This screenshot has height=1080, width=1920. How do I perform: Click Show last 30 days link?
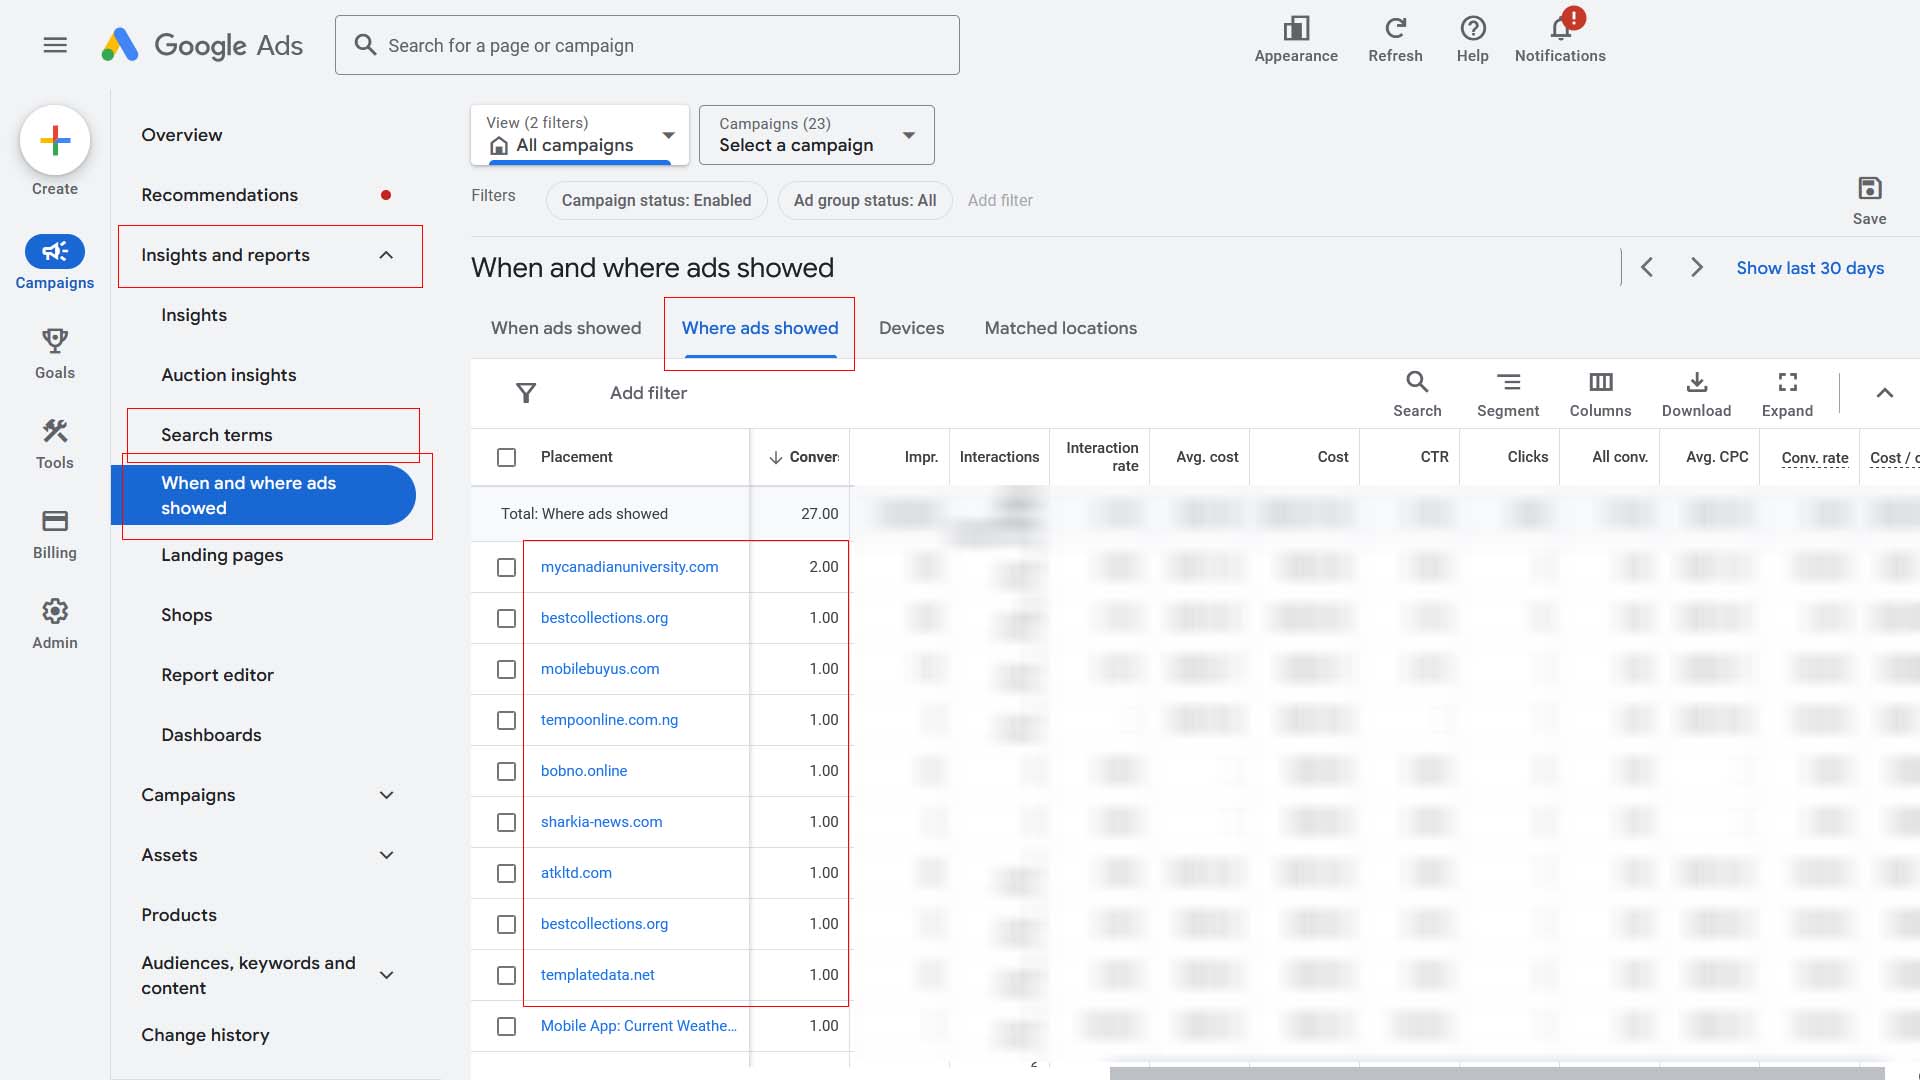[1810, 268]
